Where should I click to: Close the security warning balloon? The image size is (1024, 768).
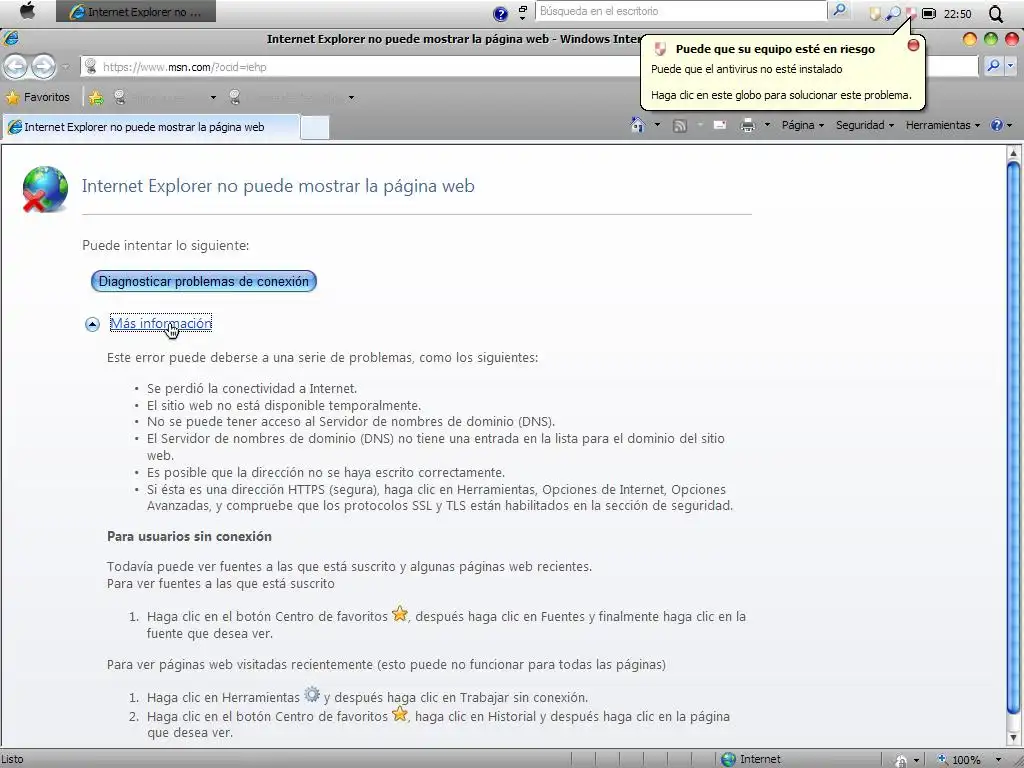(914, 45)
